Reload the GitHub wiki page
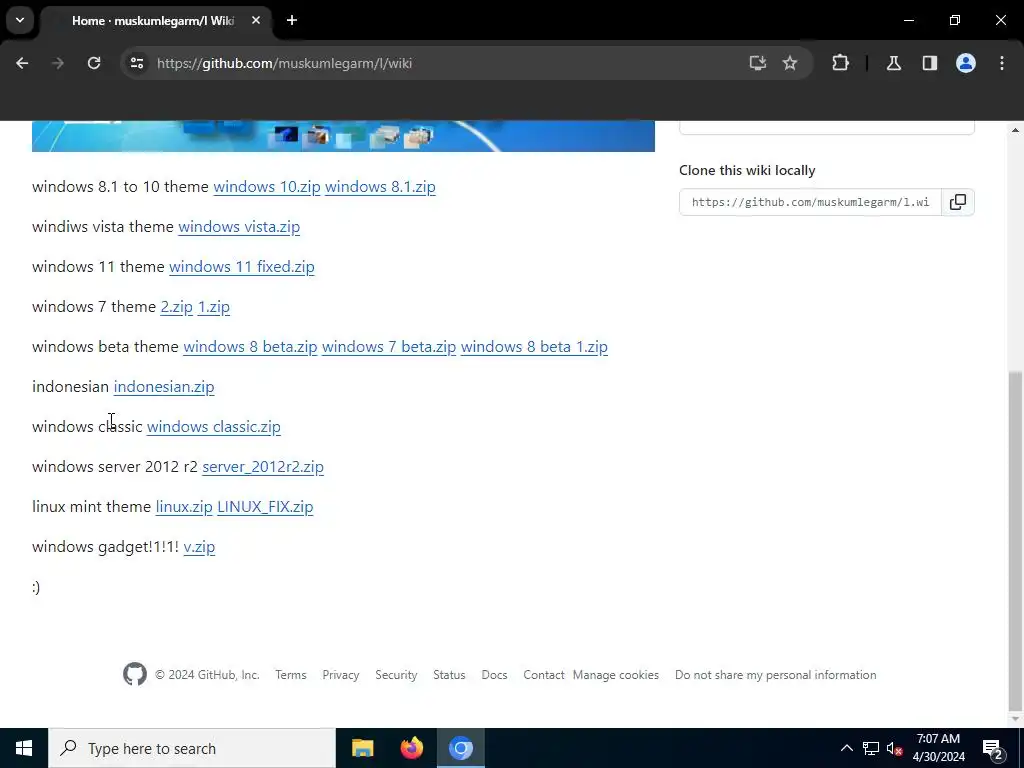The image size is (1024, 768). tap(94, 63)
